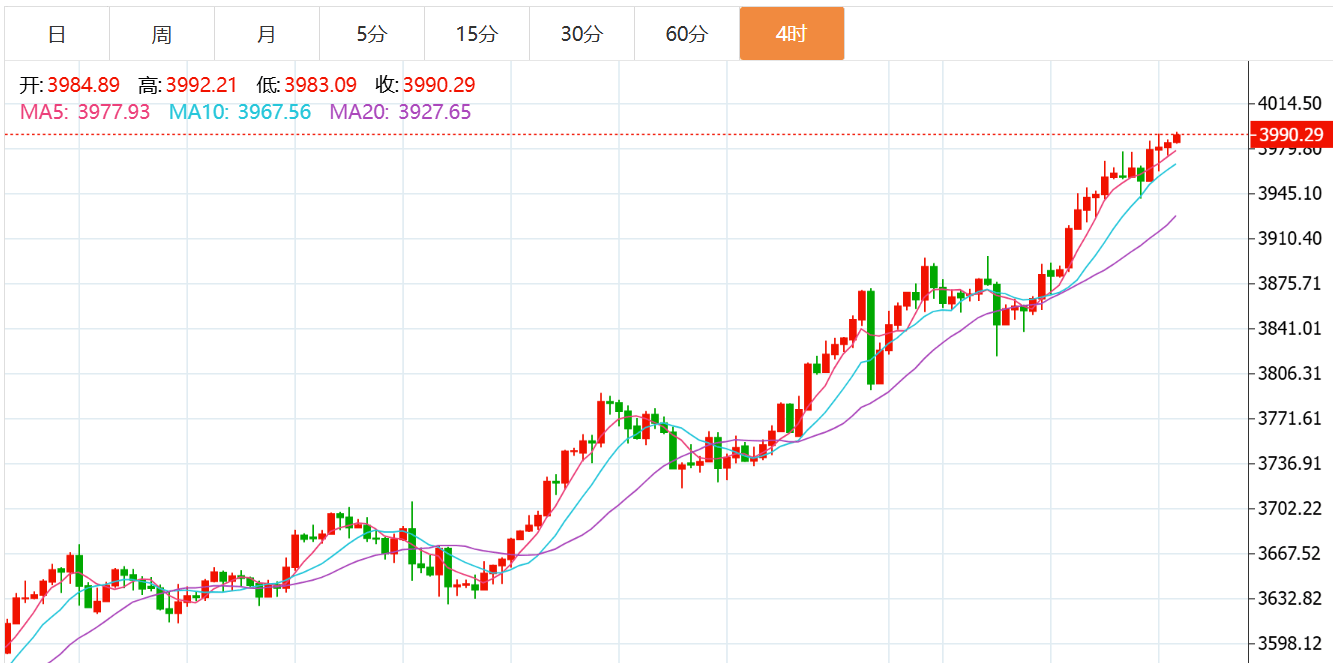Click the 3598.12 price axis label
Viewport: 1333px width, 663px height.
click(1291, 643)
